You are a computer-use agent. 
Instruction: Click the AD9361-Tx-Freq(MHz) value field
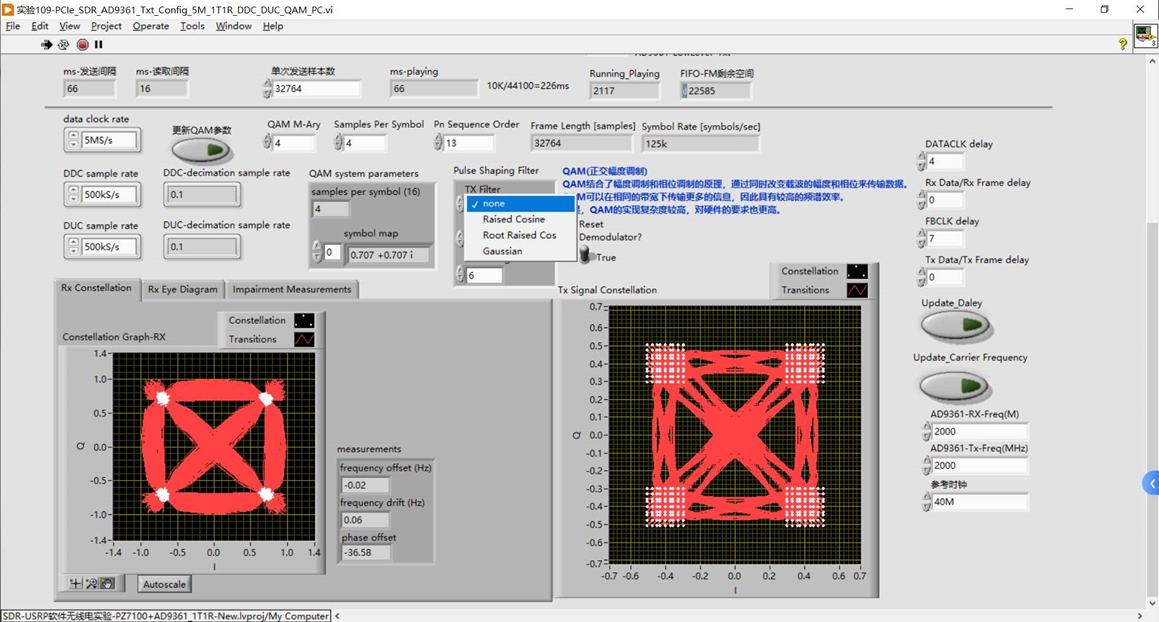(979, 465)
